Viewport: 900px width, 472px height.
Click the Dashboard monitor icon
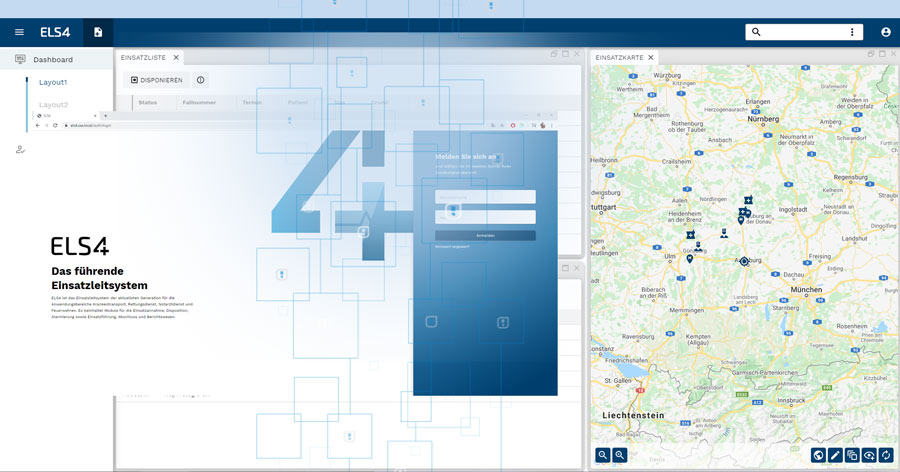pyautogui.click(x=20, y=59)
